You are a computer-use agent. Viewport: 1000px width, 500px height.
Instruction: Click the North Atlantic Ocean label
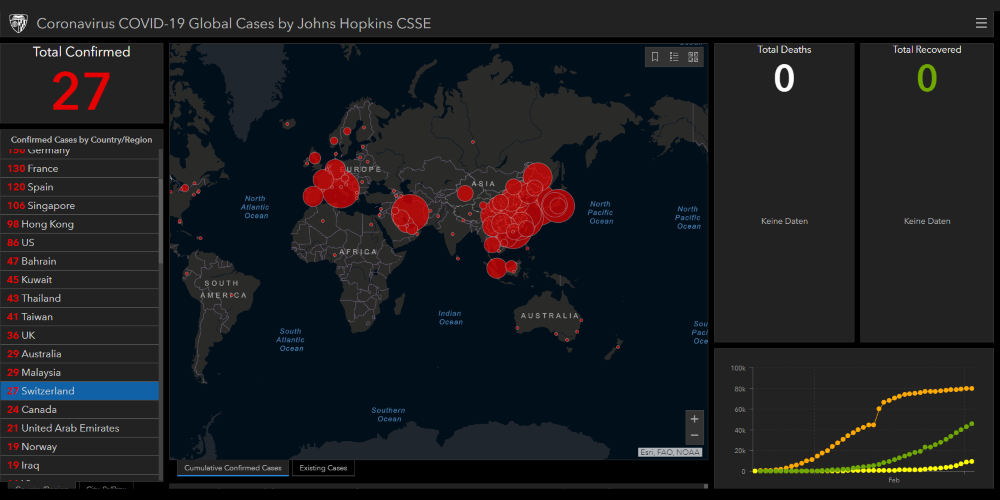(x=255, y=207)
